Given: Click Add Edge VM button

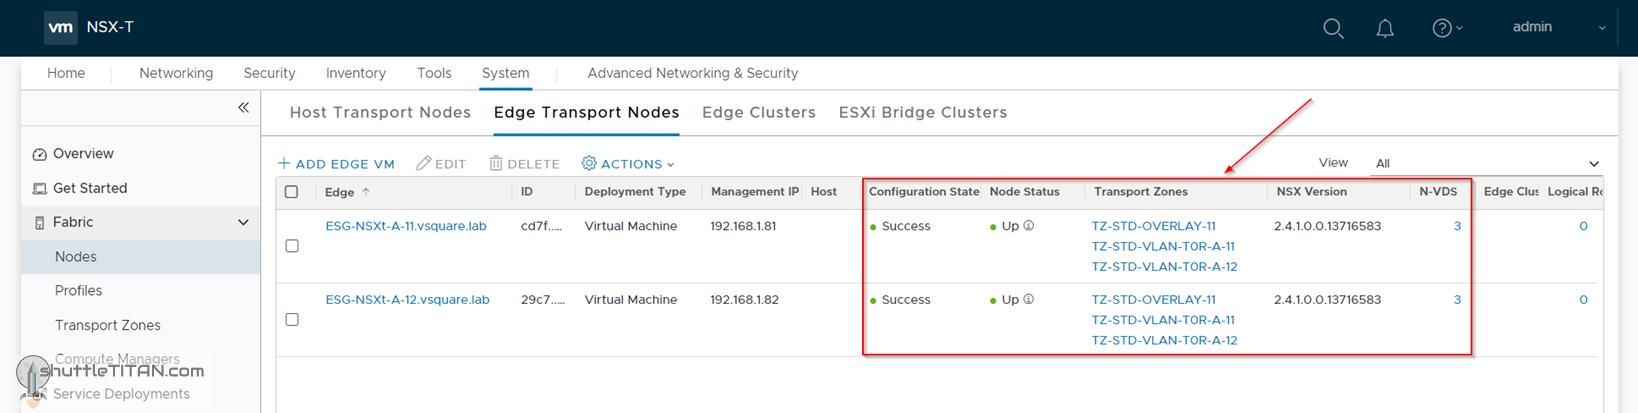Looking at the screenshot, I should pyautogui.click(x=336, y=164).
